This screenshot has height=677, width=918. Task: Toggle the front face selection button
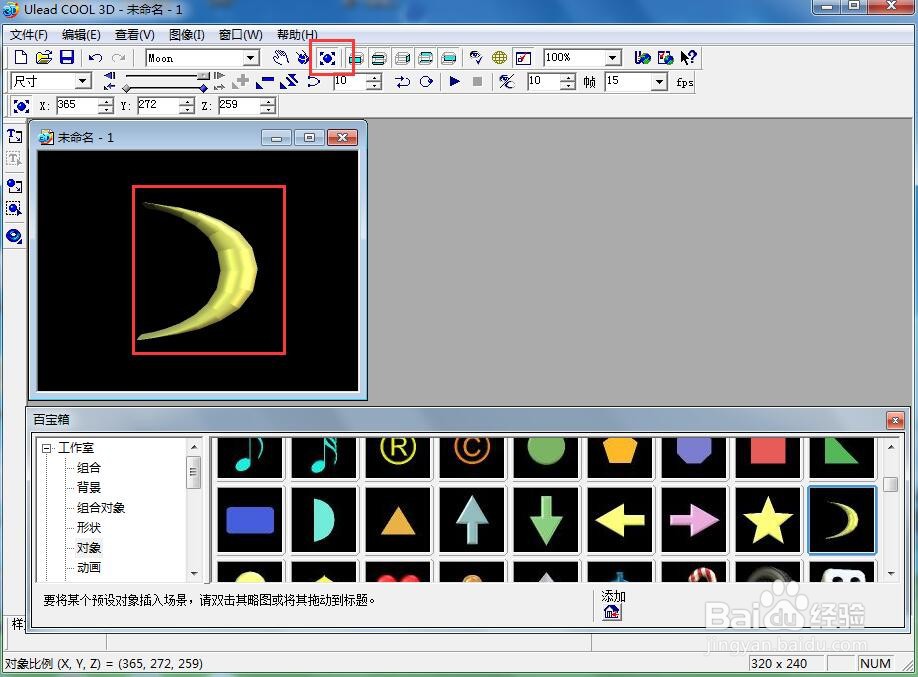click(x=355, y=57)
